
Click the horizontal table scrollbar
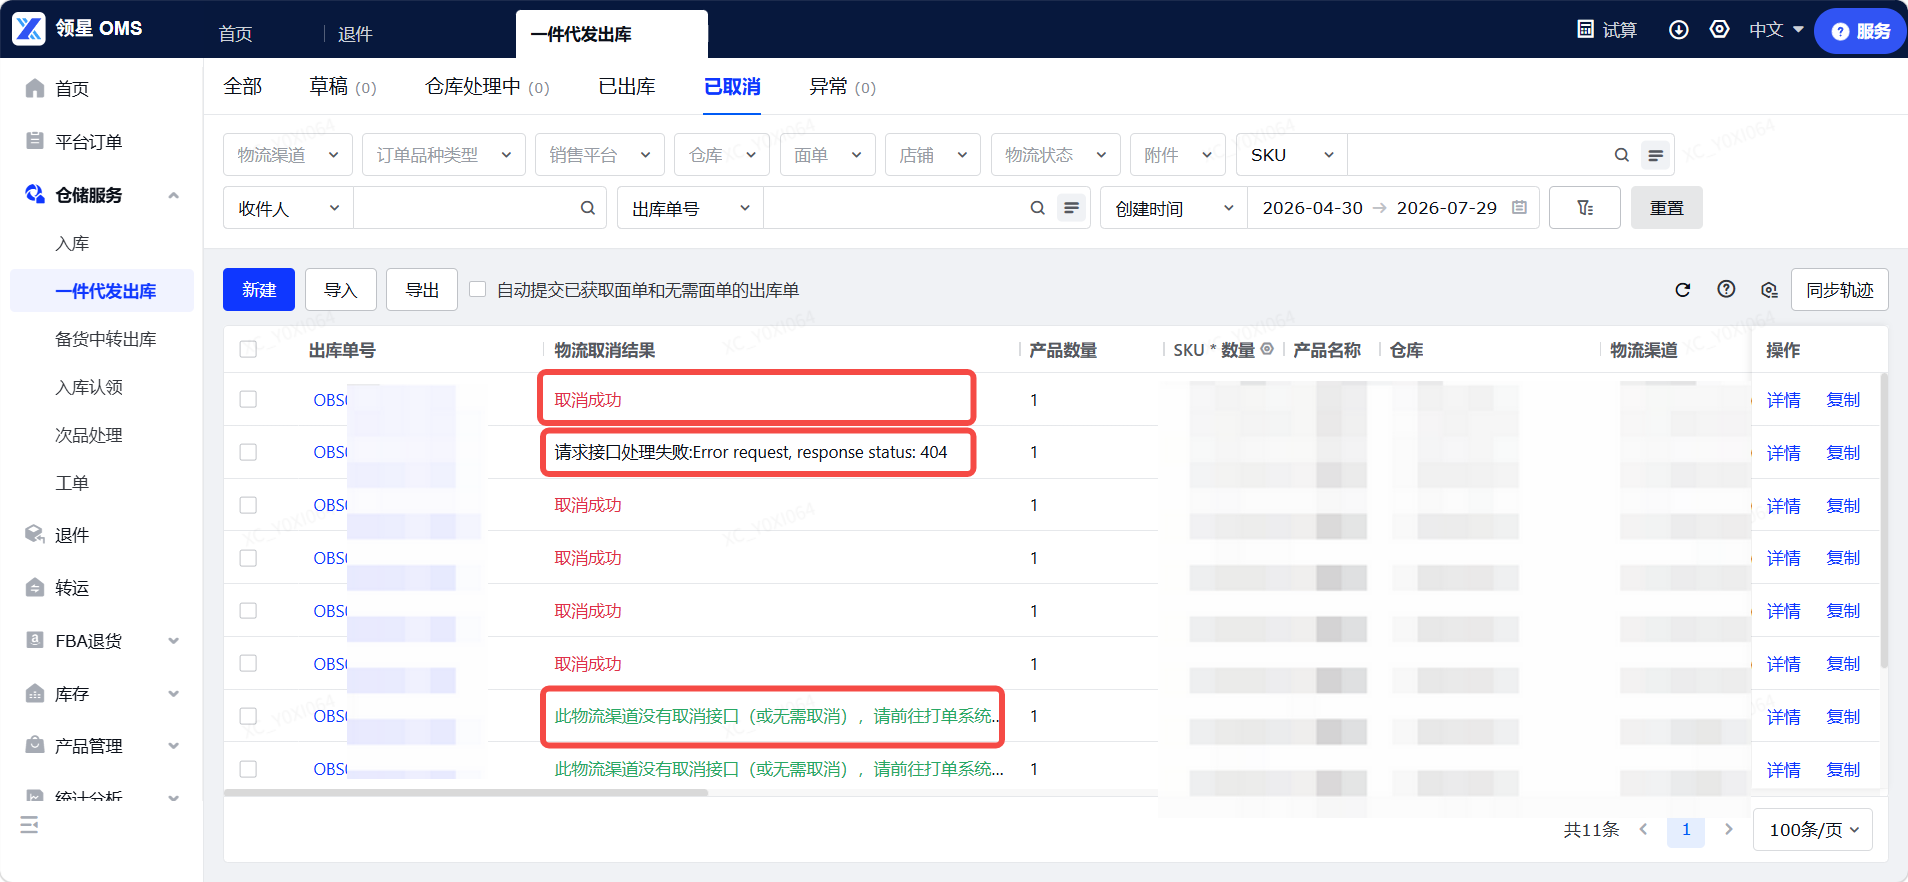(x=466, y=793)
